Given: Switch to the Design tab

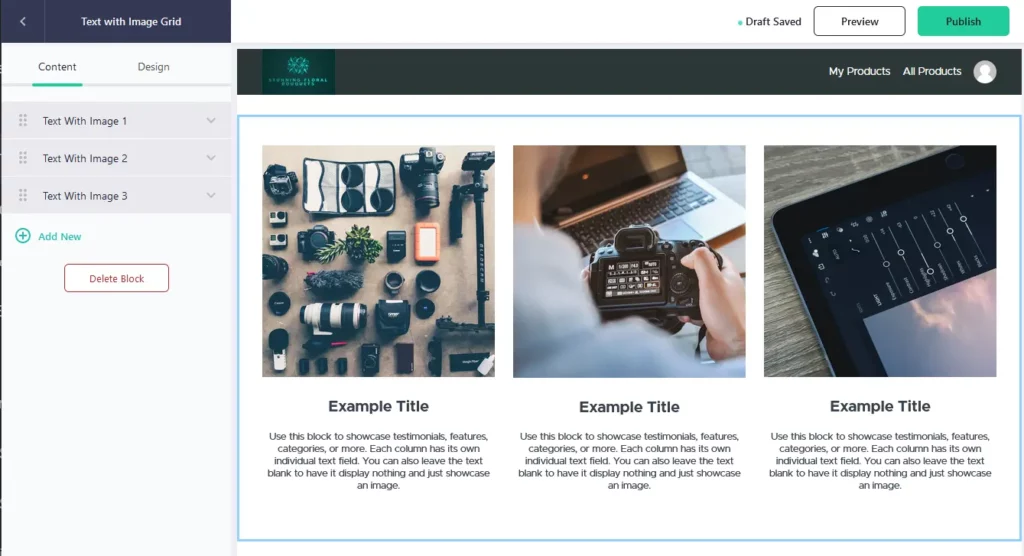Looking at the screenshot, I should [153, 67].
